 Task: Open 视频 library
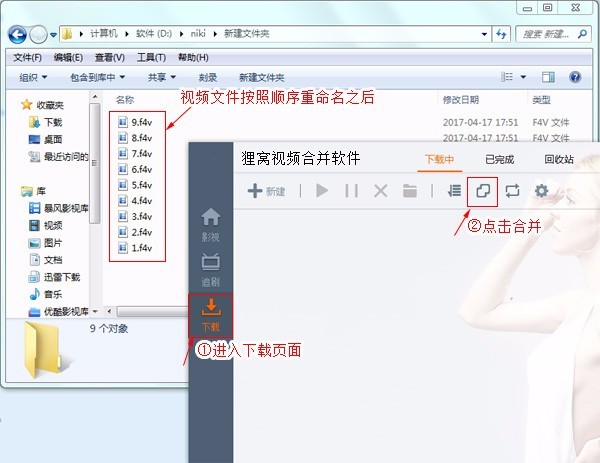coord(45,225)
